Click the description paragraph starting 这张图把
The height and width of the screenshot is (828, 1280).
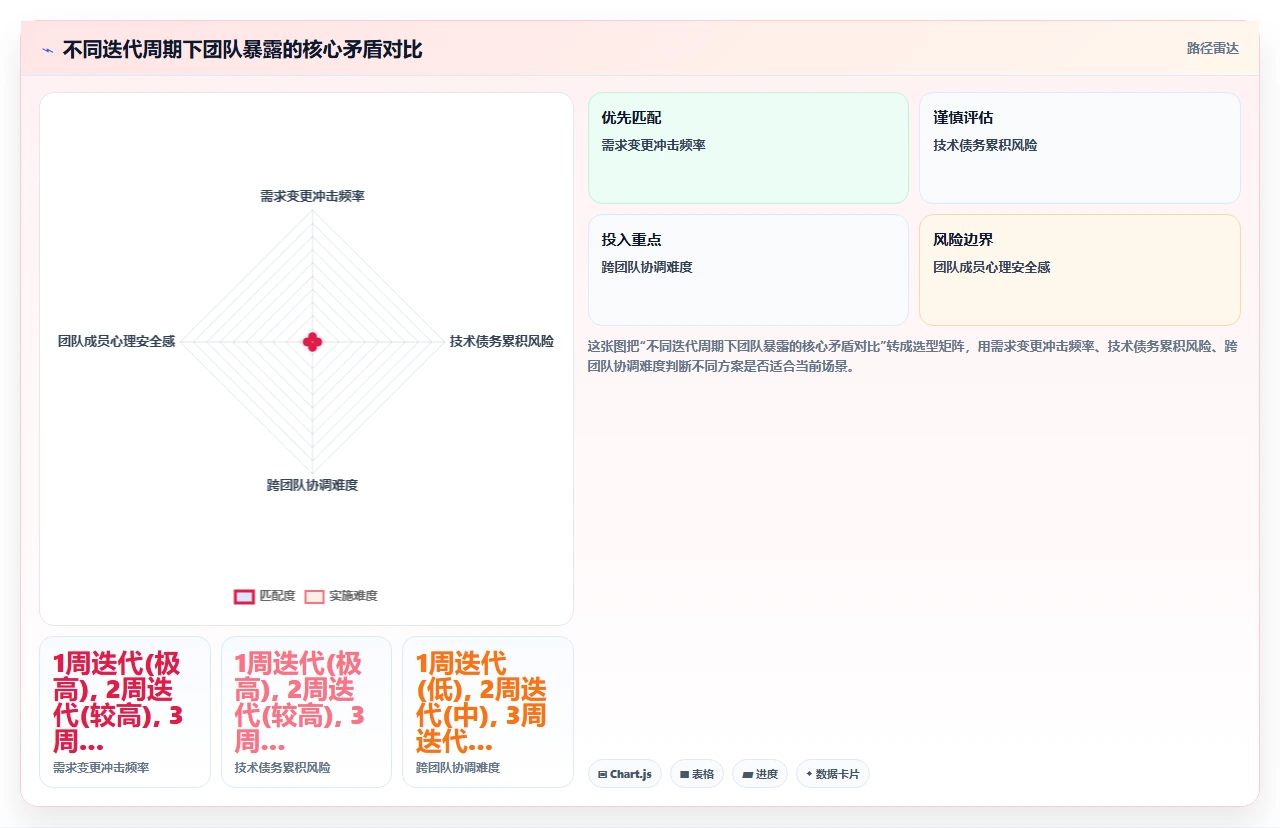[913, 356]
